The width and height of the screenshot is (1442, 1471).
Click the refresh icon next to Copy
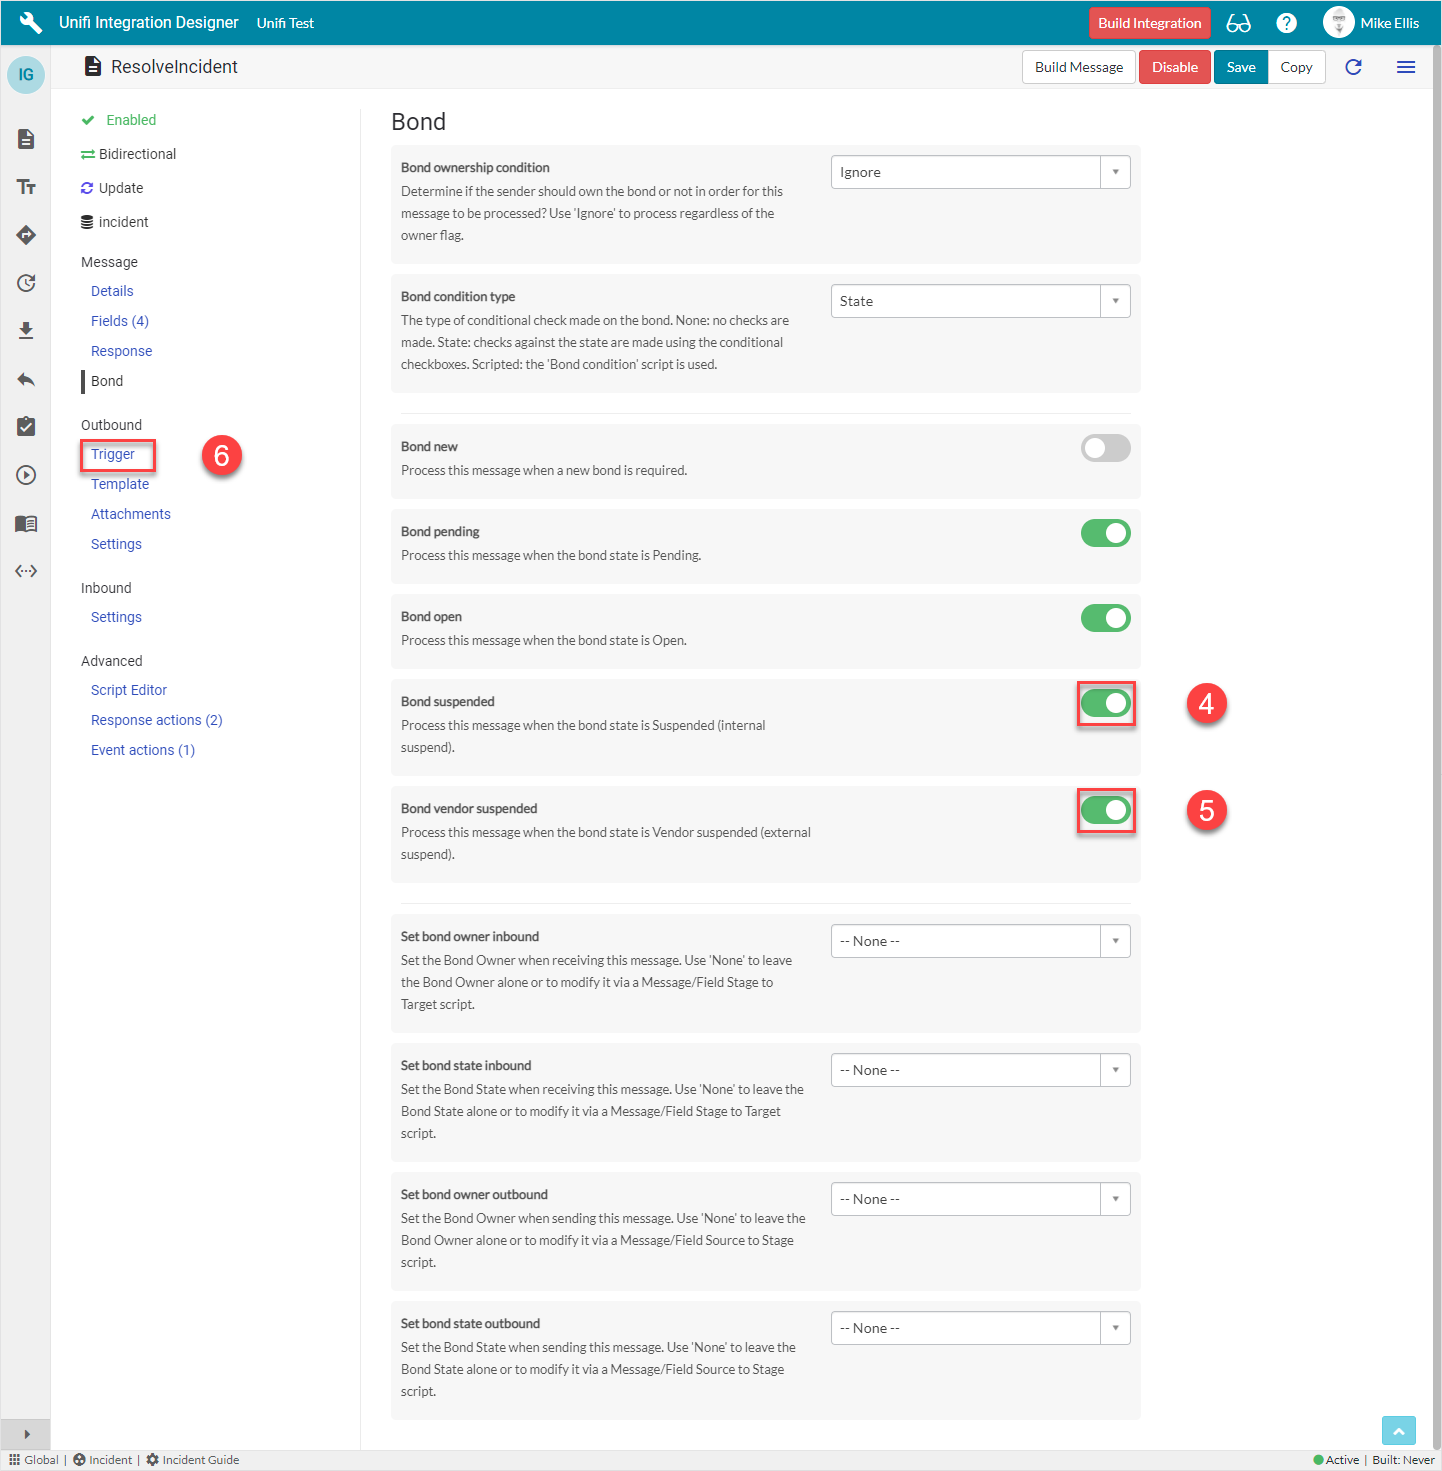coord(1353,67)
